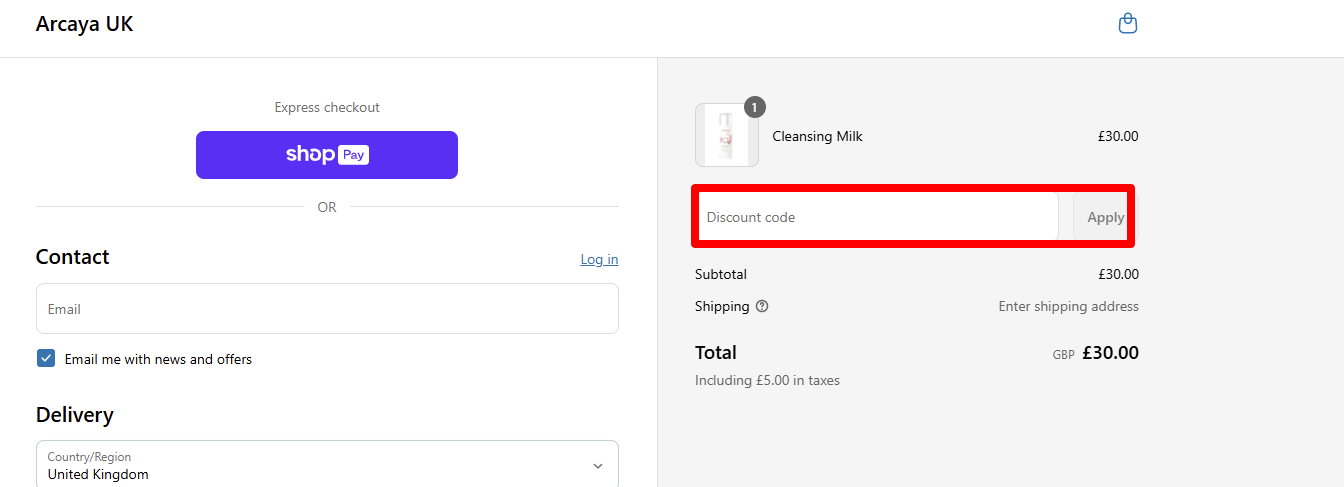Select the Including £5.00 in taxes text
The image size is (1344, 487).
pyautogui.click(x=767, y=380)
